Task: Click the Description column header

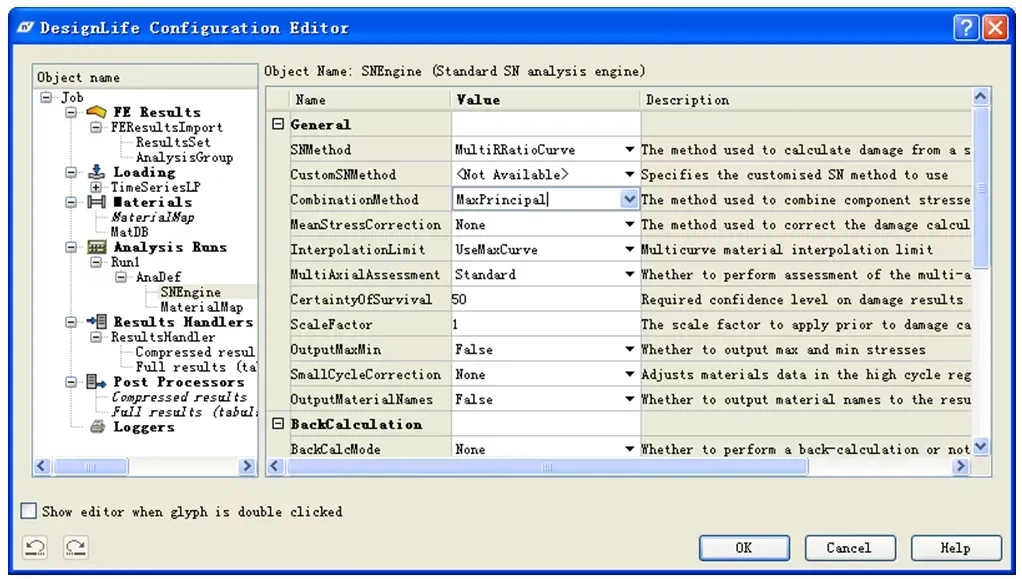Action: 806,100
